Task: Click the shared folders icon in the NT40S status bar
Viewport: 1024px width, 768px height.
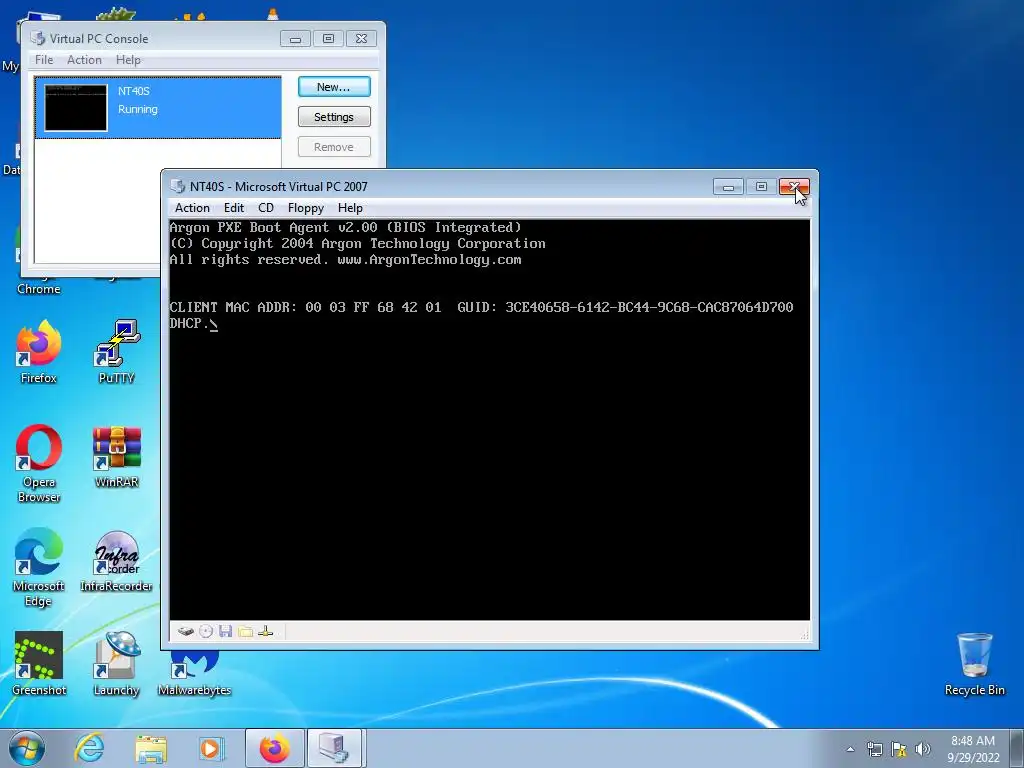Action: tap(246, 632)
